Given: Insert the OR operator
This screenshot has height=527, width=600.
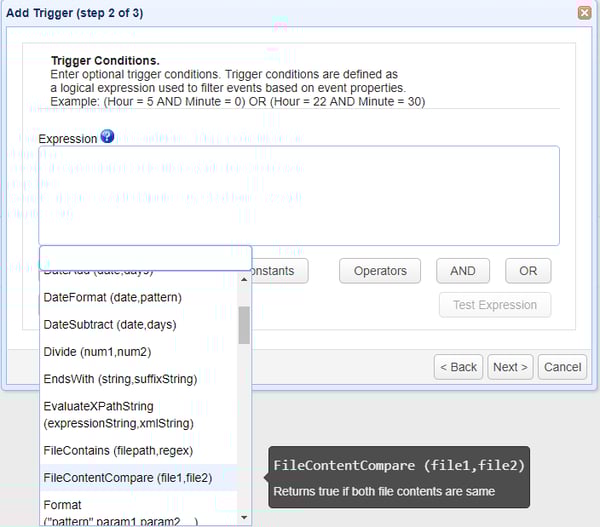Looking at the screenshot, I should point(528,271).
